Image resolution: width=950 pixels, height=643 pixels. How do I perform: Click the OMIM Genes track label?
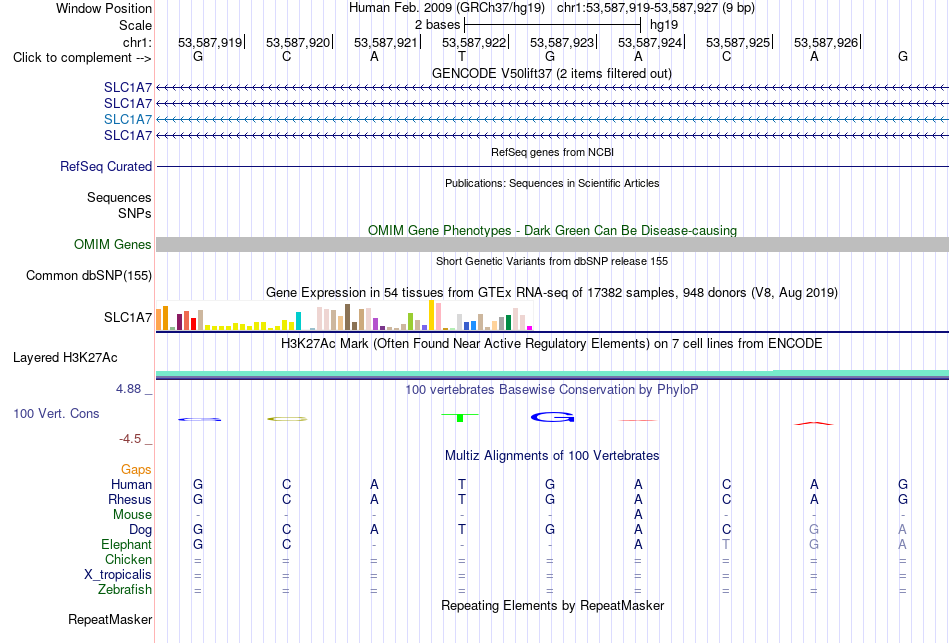point(113,244)
